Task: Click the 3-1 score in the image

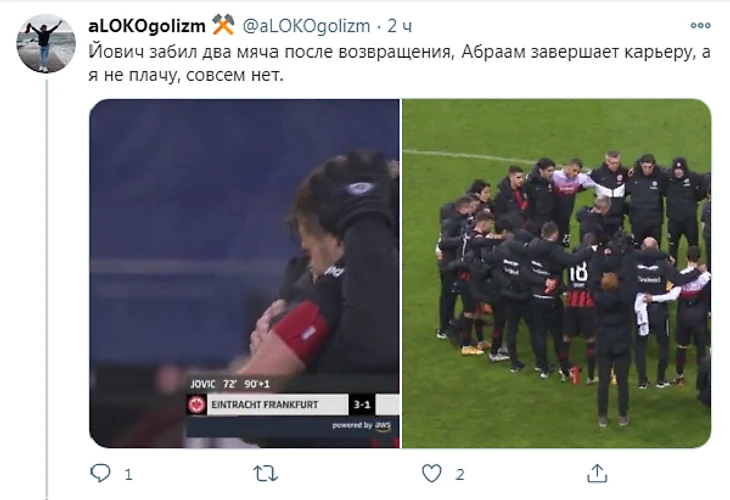Action: pos(362,405)
